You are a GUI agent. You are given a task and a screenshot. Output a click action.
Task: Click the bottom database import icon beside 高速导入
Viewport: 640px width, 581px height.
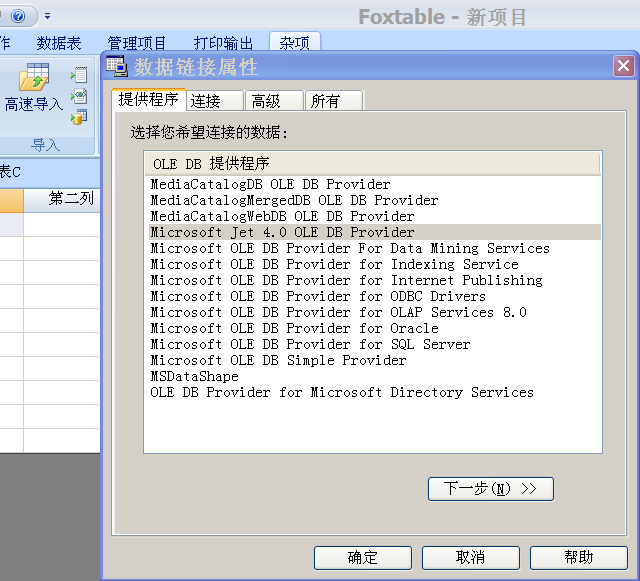(79, 117)
